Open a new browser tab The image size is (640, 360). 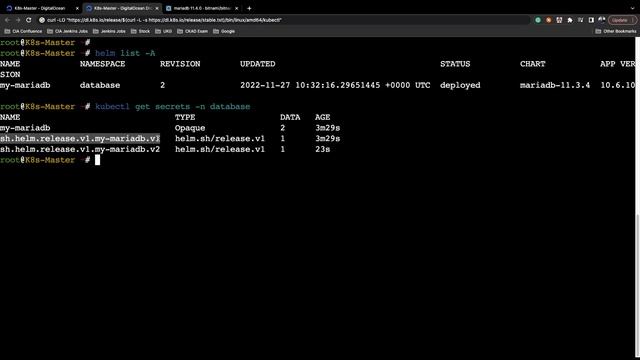[249, 8]
